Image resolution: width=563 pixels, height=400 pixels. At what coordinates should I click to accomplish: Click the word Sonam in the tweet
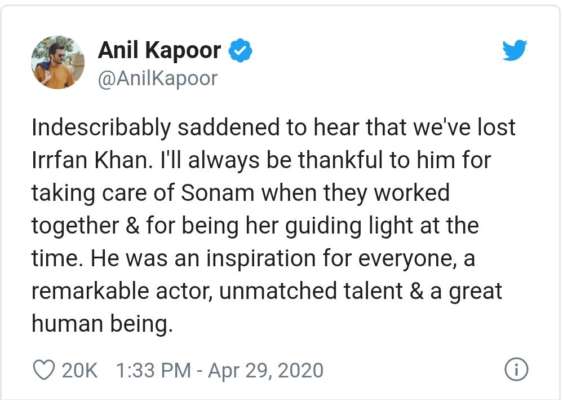pyautogui.click(x=218, y=193)
